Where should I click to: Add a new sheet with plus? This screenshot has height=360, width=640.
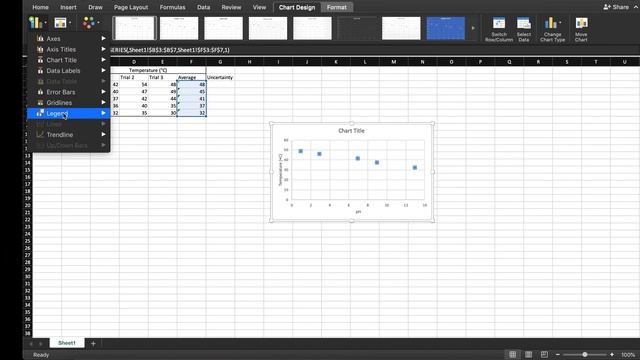coord(93,343)
